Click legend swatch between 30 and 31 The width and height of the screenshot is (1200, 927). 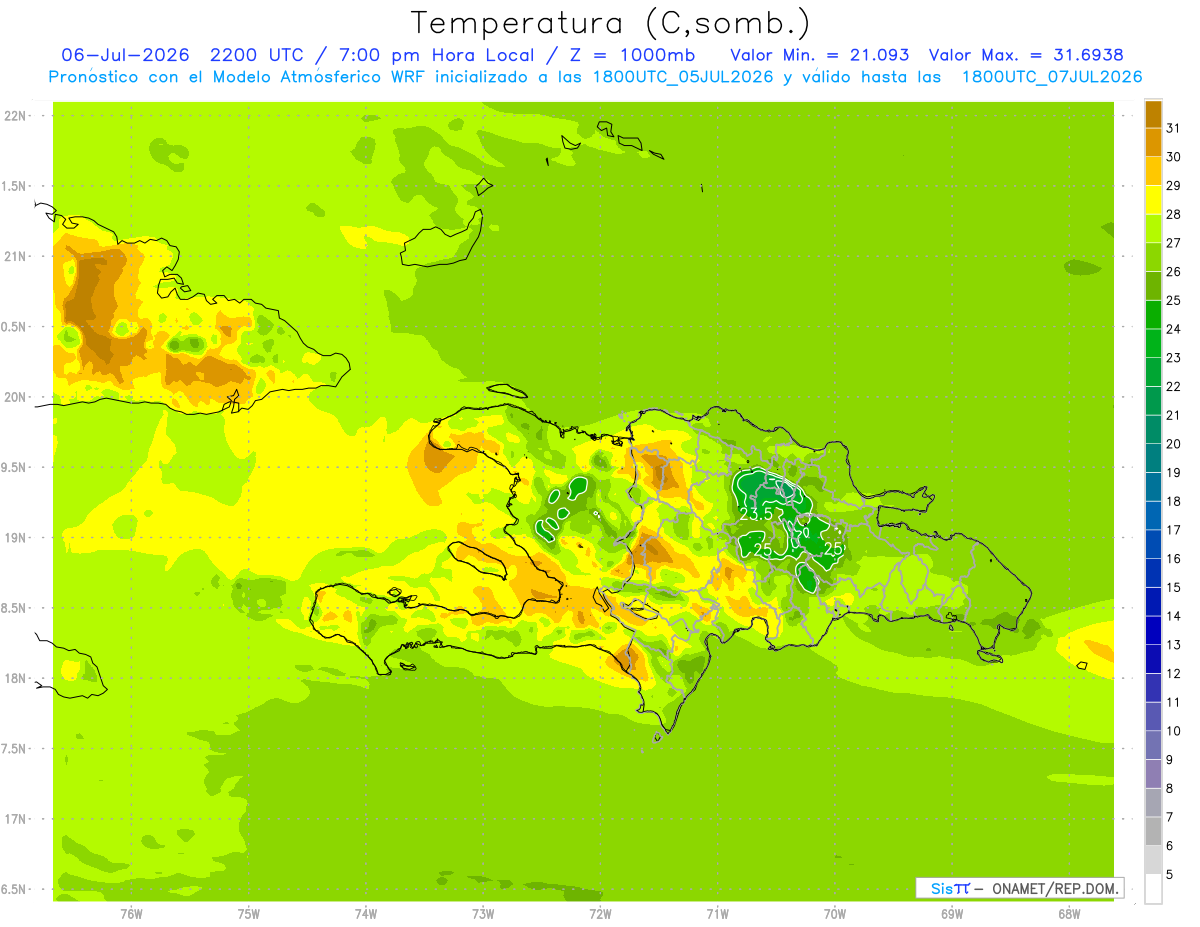1153,143
